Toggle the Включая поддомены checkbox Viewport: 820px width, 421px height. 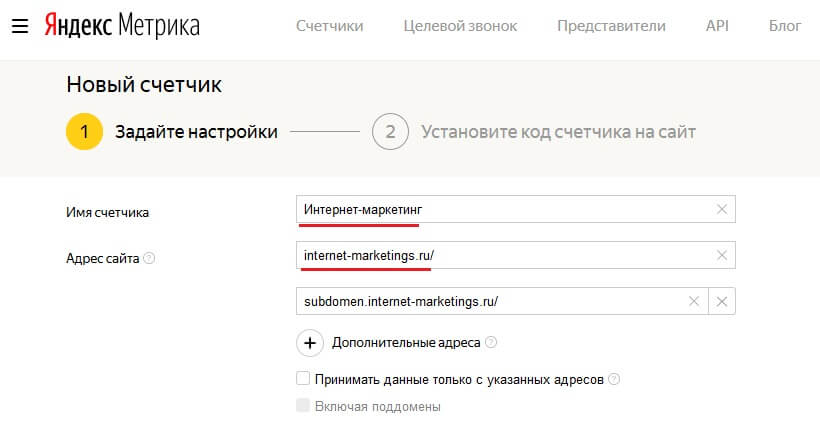click(303, 406)
